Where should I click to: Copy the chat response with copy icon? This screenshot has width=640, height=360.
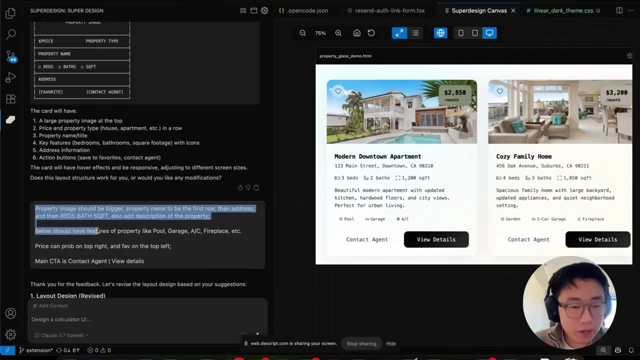tap(256, 188)
